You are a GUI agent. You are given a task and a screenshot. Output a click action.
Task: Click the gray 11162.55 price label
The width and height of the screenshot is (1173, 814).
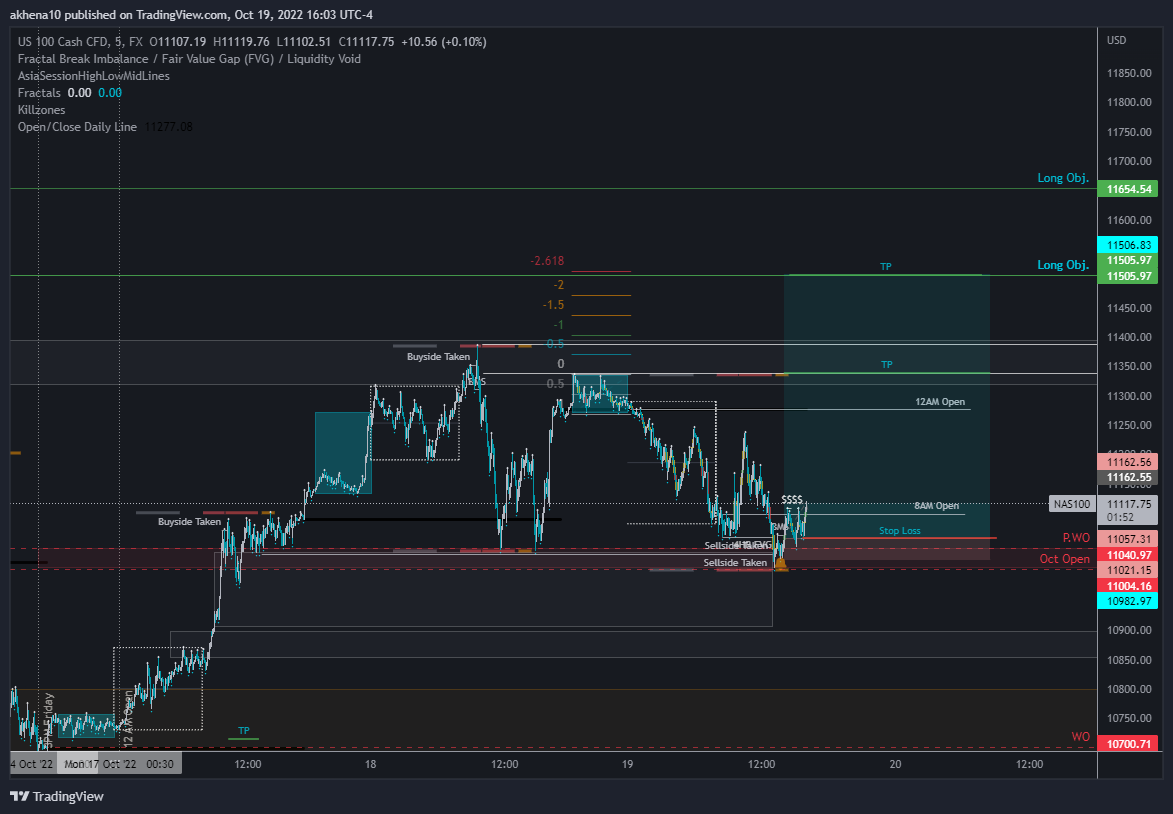(1127, 477)
